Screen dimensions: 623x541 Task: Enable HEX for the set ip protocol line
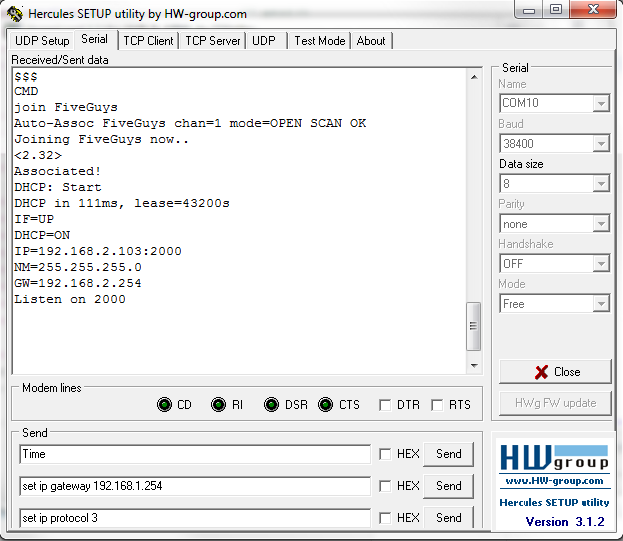pyautogui.click(x=385, y=518)
